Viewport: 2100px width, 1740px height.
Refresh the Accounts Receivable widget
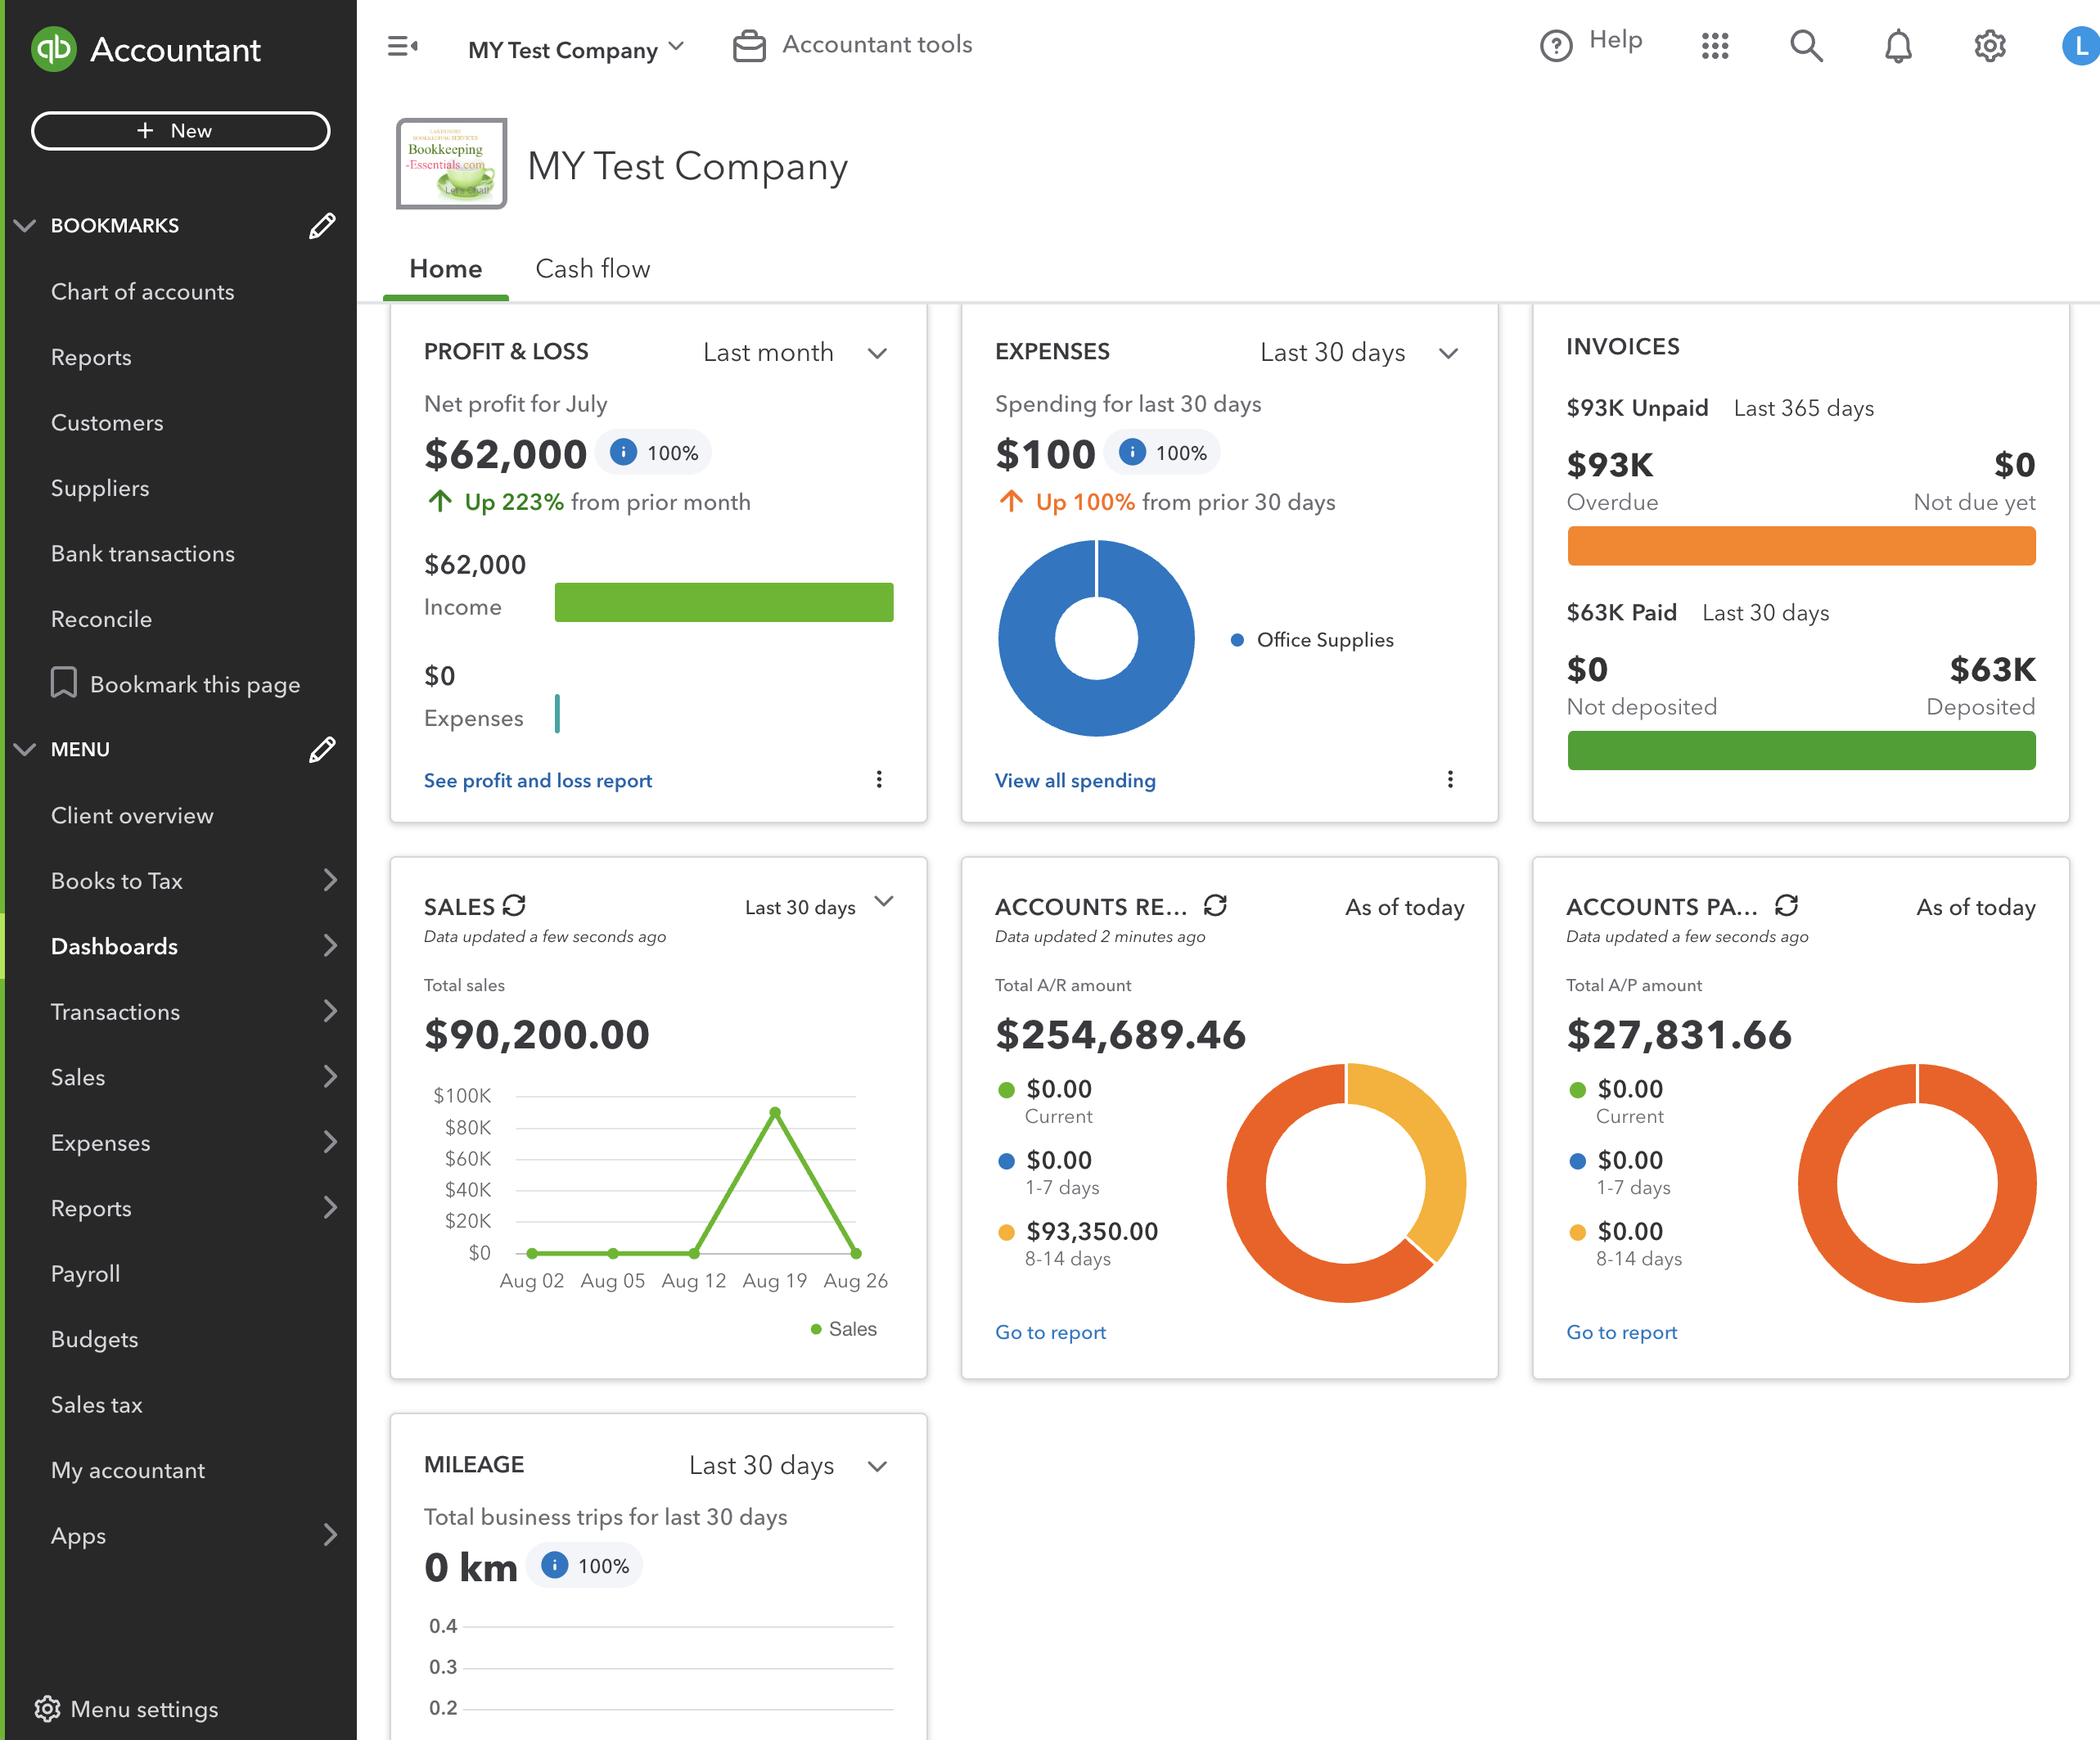pyautogui.click(x=1215, y=905)
